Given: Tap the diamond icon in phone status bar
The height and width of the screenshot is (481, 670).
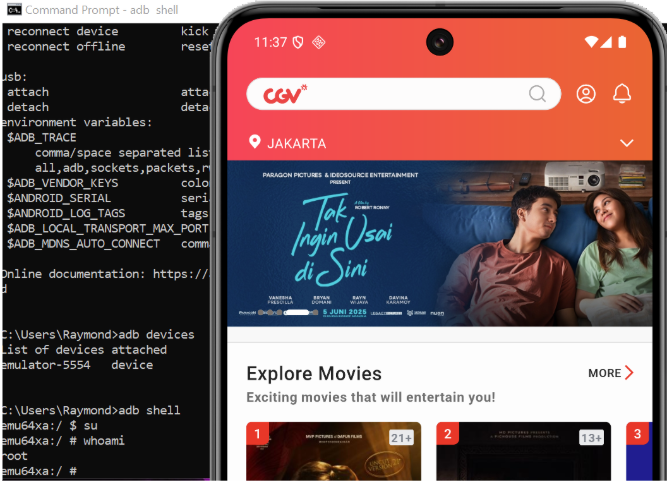Looking at the screenshot, I should pyautogui.click(x=319, y=42).
